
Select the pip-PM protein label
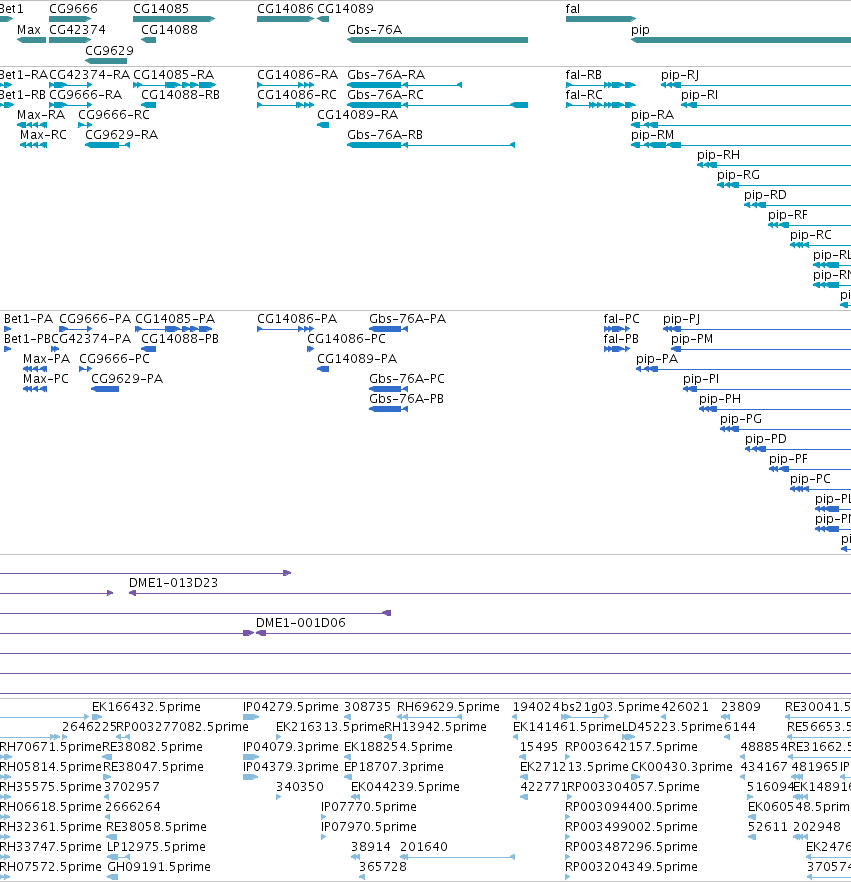pos(692,339)
